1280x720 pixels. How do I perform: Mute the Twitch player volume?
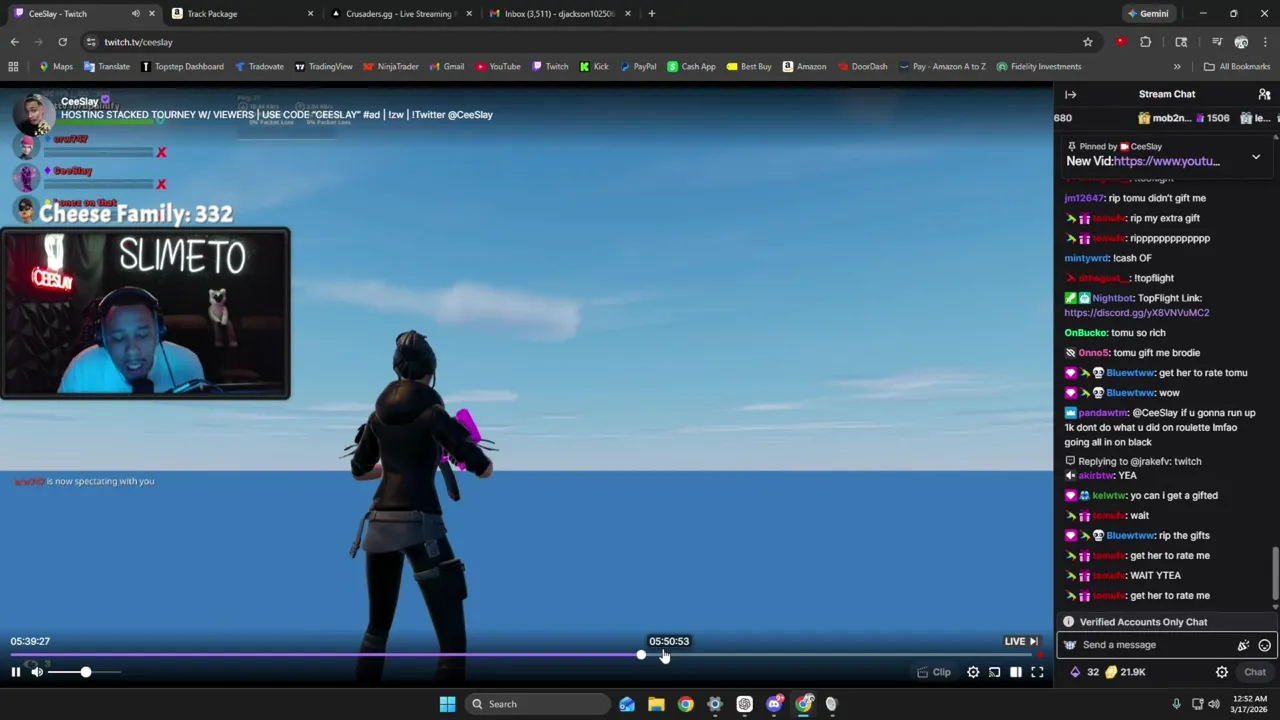click(37, 672)
